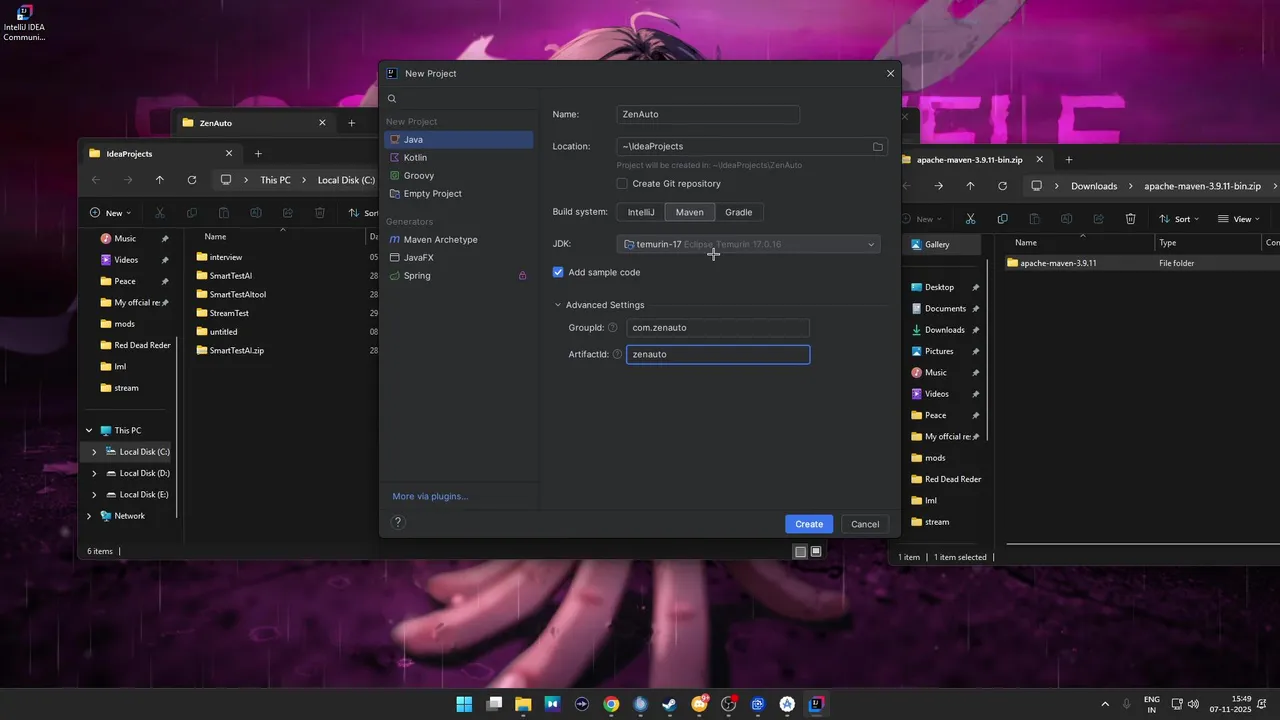Click Downloads in apache-maven breadcrumb
This screenshot has height=720, width=1280.
point(1094,186)
